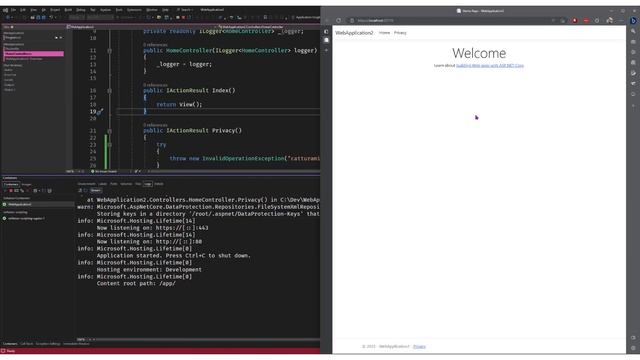Collapse the HomeController constructor at line 11
This screenshot has height=360, width=640.
click(x=109, y=51)
